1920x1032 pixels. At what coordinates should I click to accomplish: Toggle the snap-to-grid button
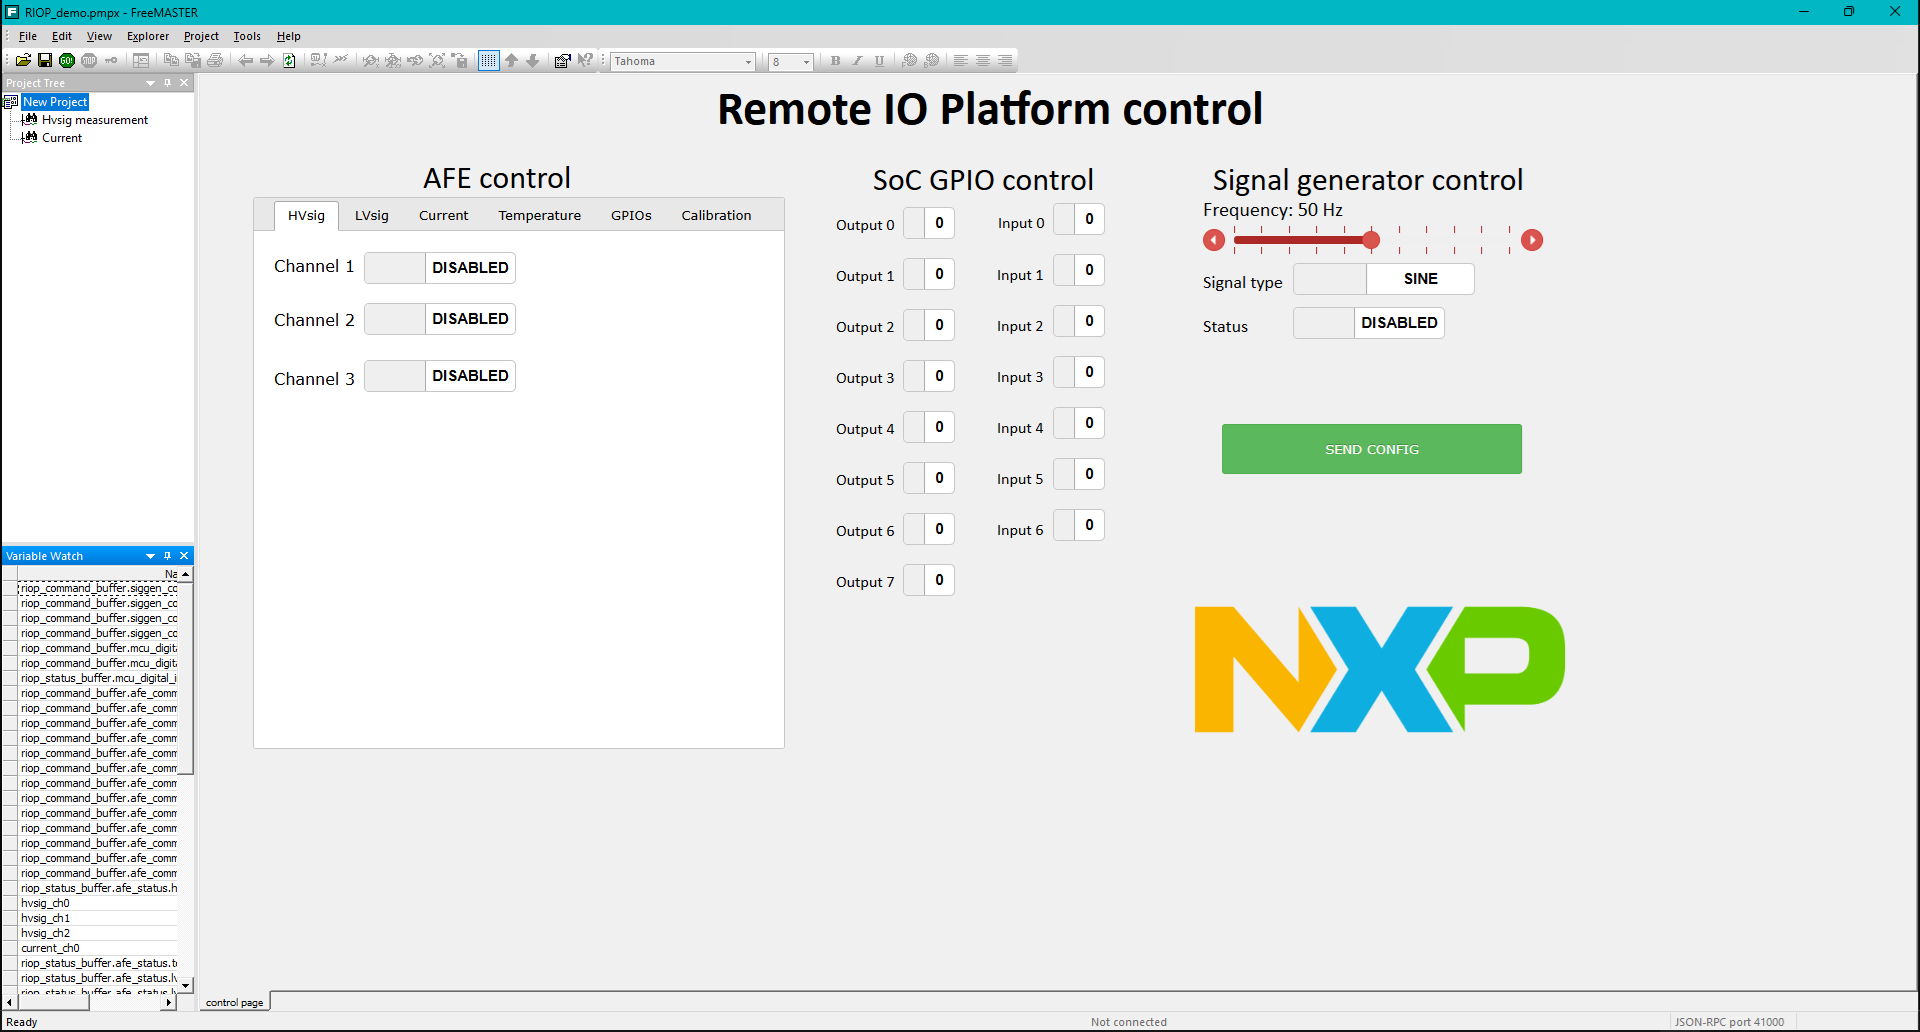[x=488, y=60]
